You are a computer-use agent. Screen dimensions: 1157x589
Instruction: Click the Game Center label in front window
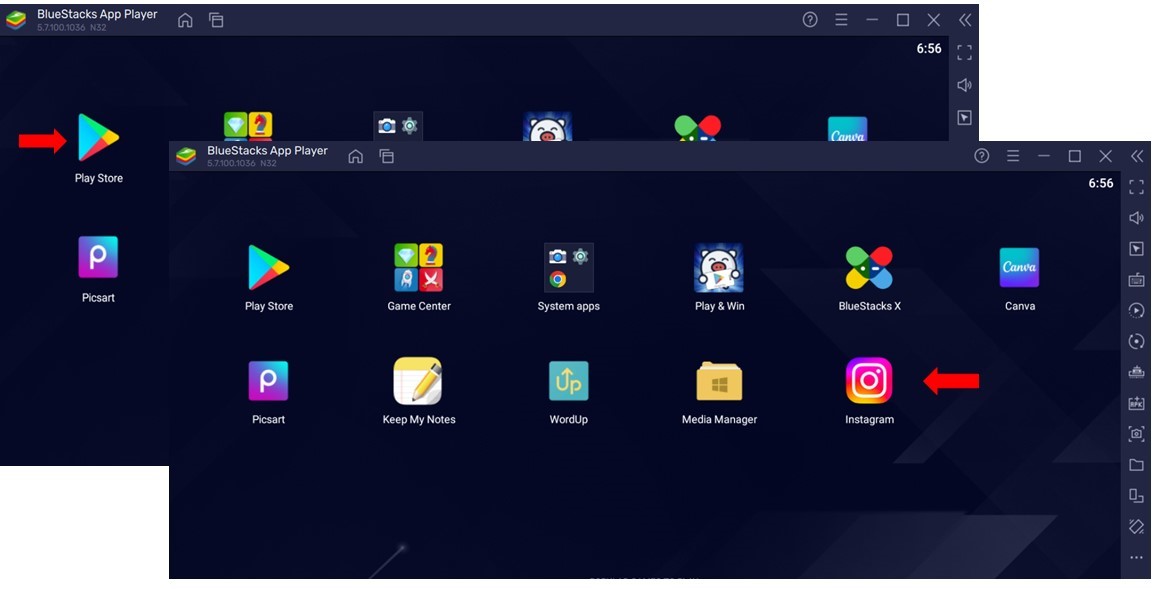click(419, 306)
